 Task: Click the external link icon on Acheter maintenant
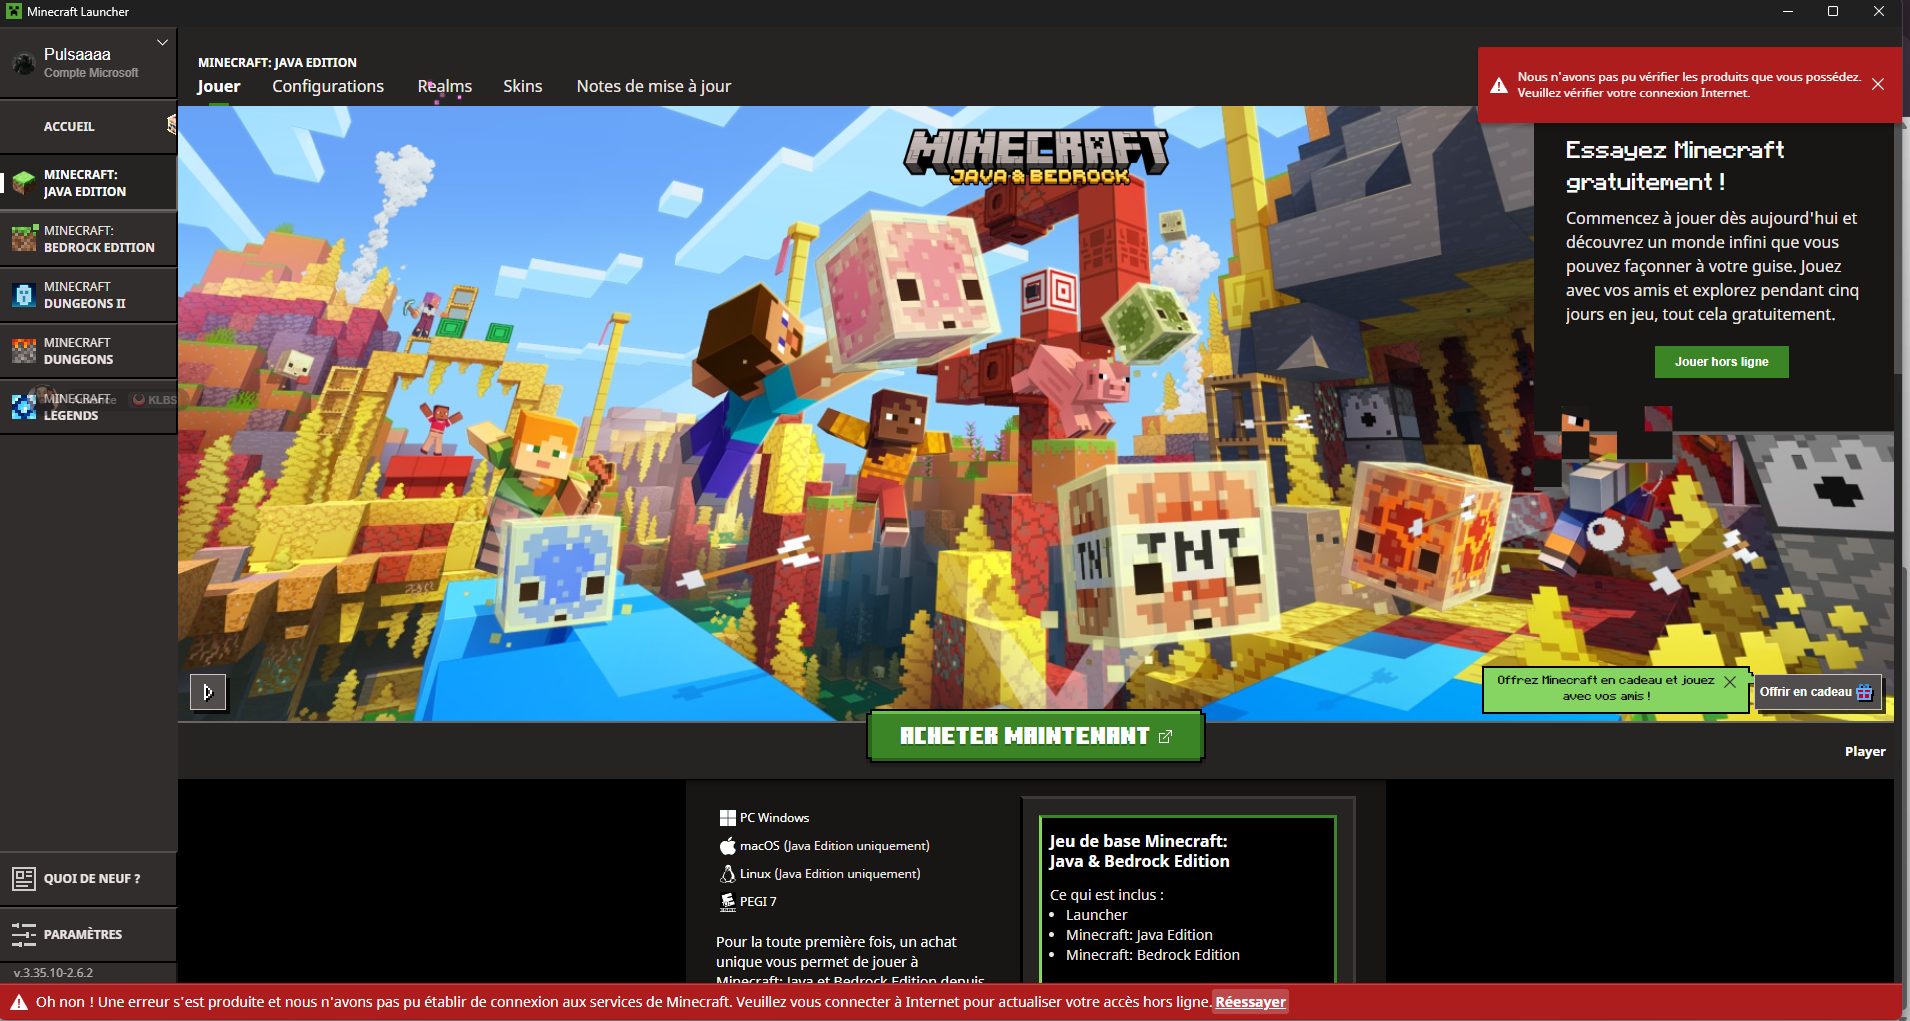pyautogui.click(x=1165, y=737)
